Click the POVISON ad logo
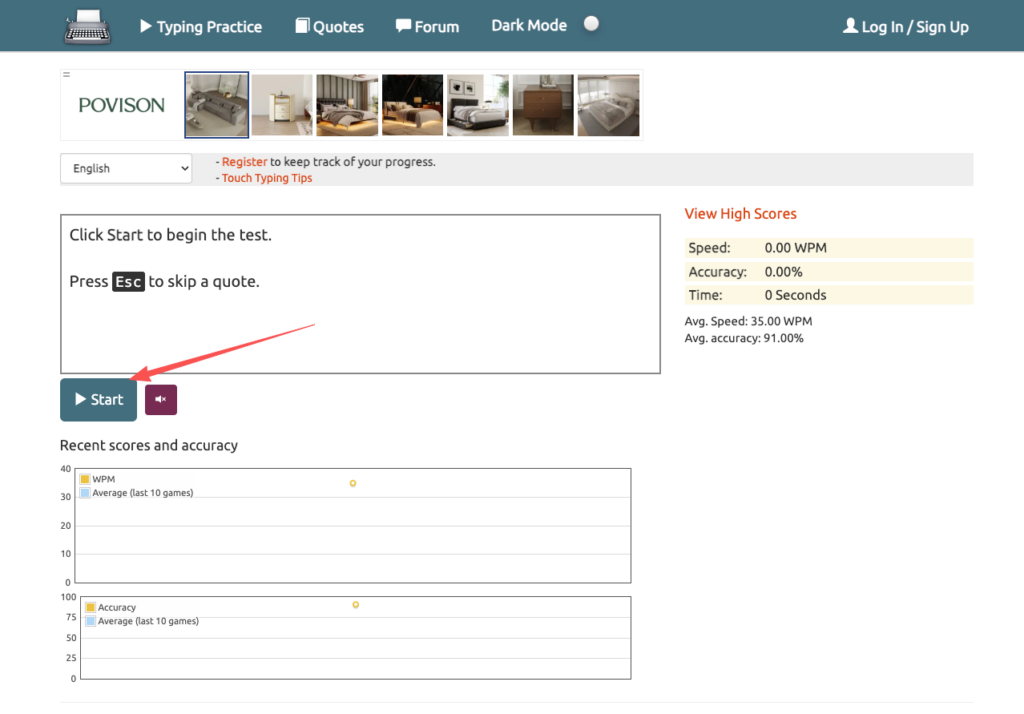This screenshot has height=714, width=1024. coord(121,105)
